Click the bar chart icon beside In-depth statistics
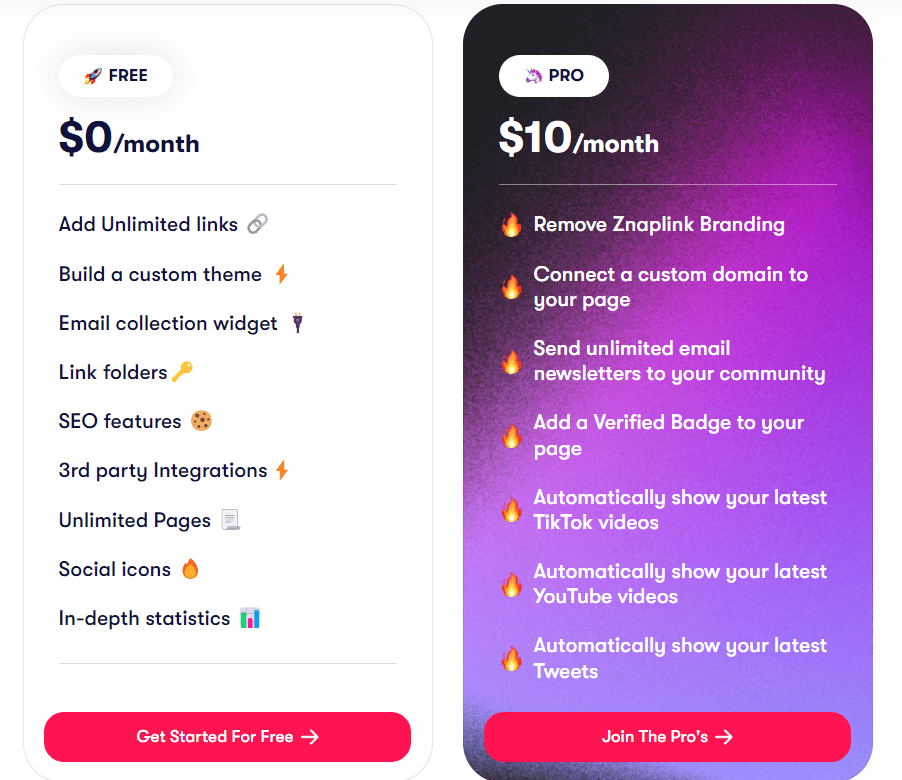Screen dimensions: 902x780 (250, 618)
